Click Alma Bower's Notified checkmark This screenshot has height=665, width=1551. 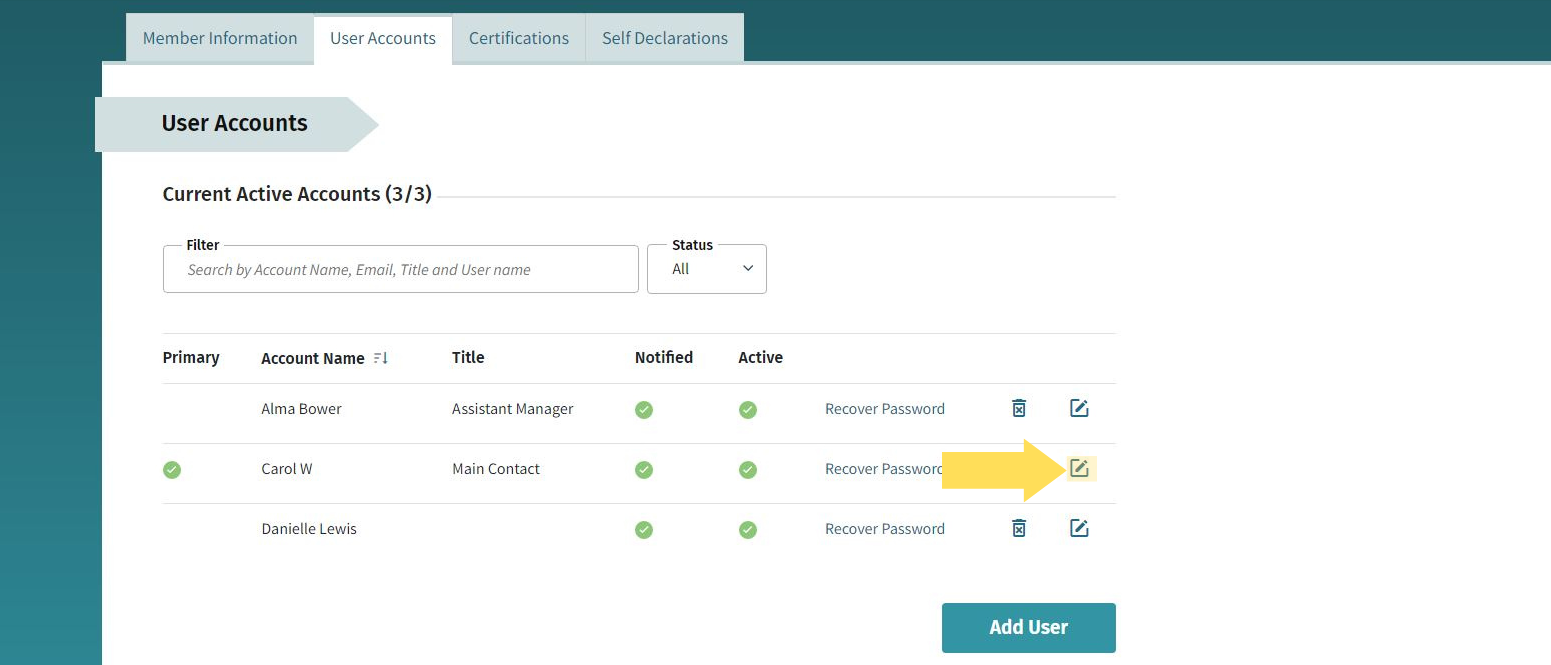[x=644, y=409]
